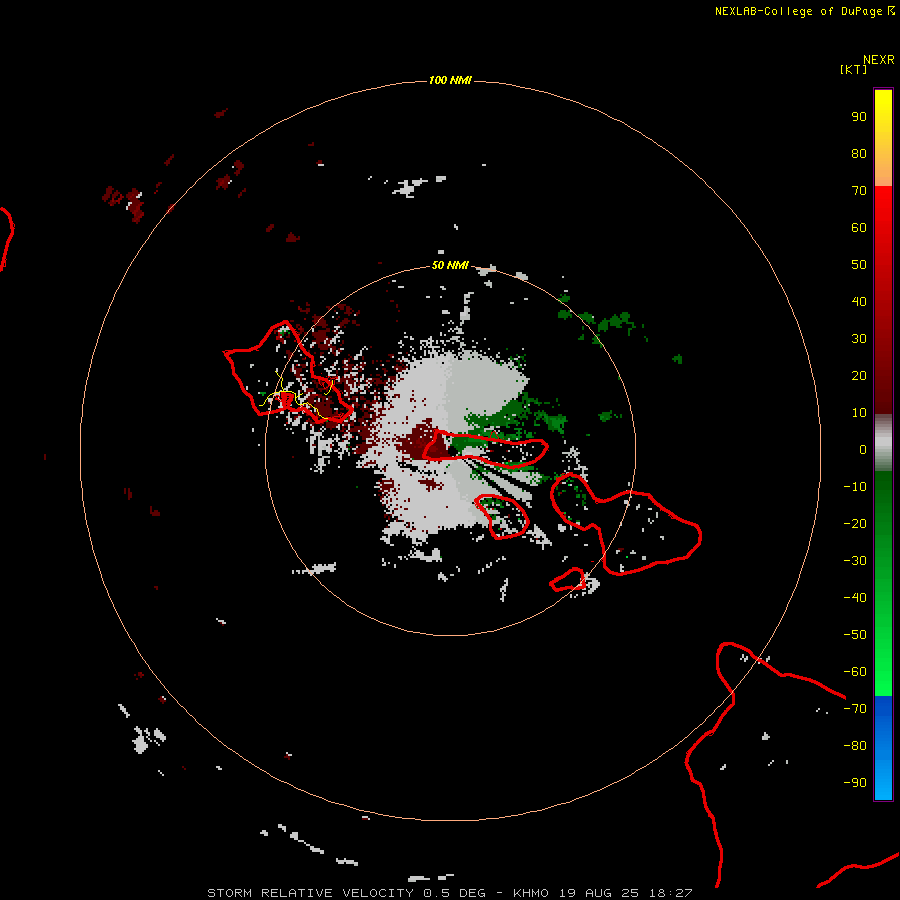Click the "100 NMI" range ring label
Viewport: 900px width, 900px height.
450,80
